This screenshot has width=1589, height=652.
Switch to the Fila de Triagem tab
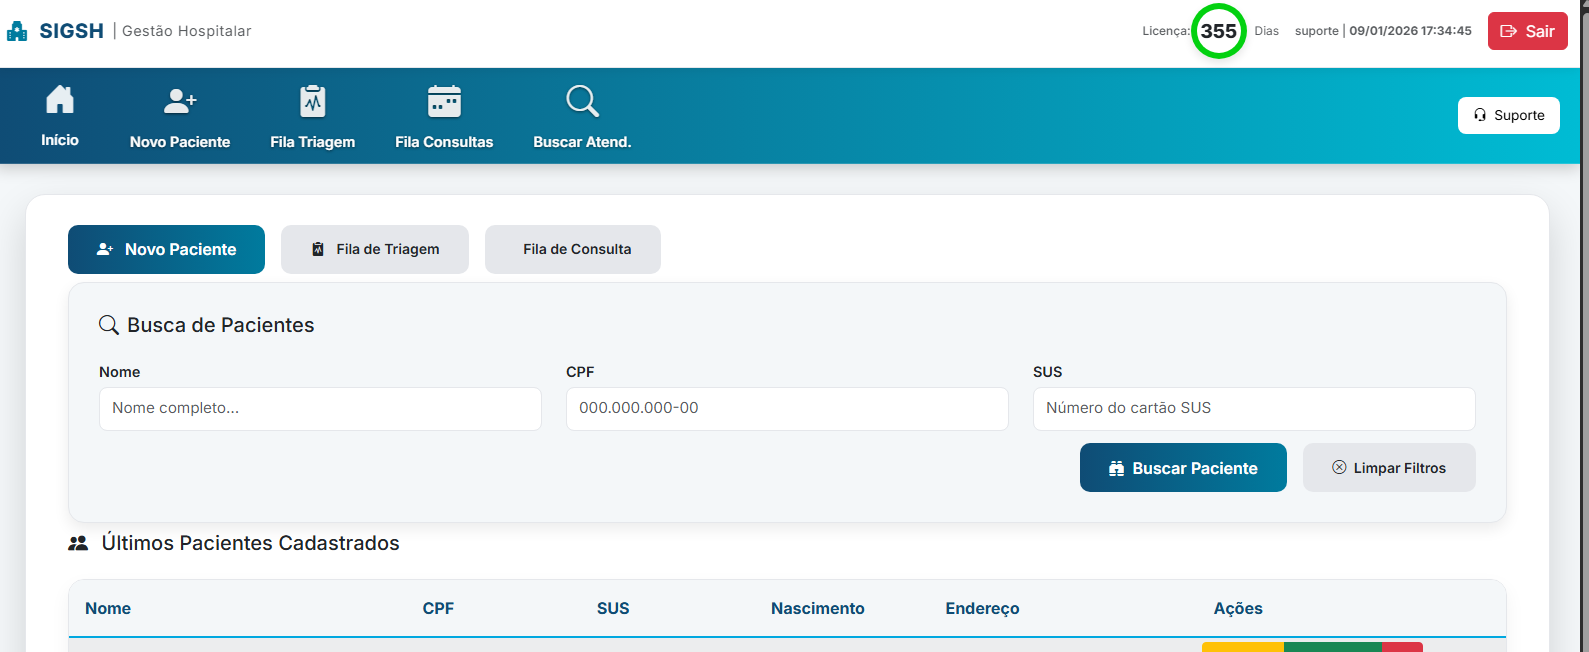pyautogui.click(x=375, y=249)
